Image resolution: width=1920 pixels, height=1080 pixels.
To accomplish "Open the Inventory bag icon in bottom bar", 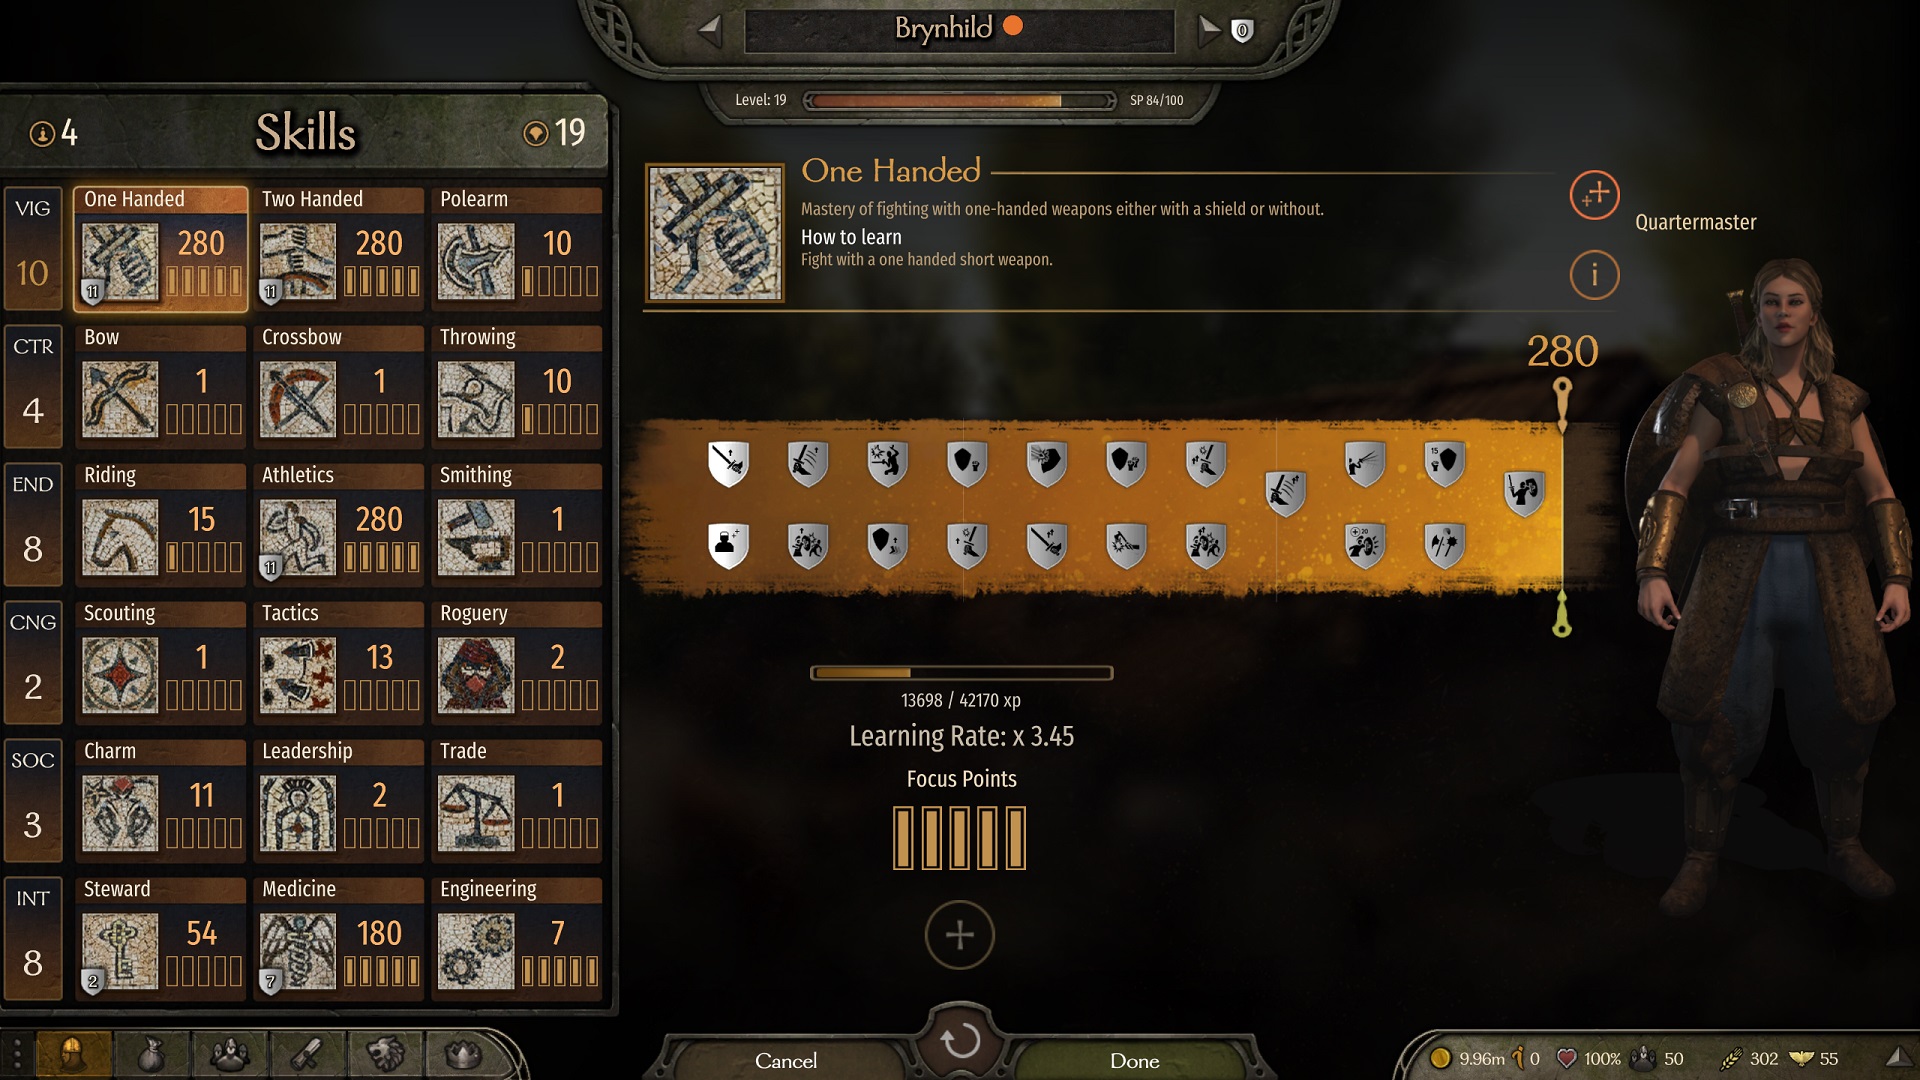I will 151,1054.
